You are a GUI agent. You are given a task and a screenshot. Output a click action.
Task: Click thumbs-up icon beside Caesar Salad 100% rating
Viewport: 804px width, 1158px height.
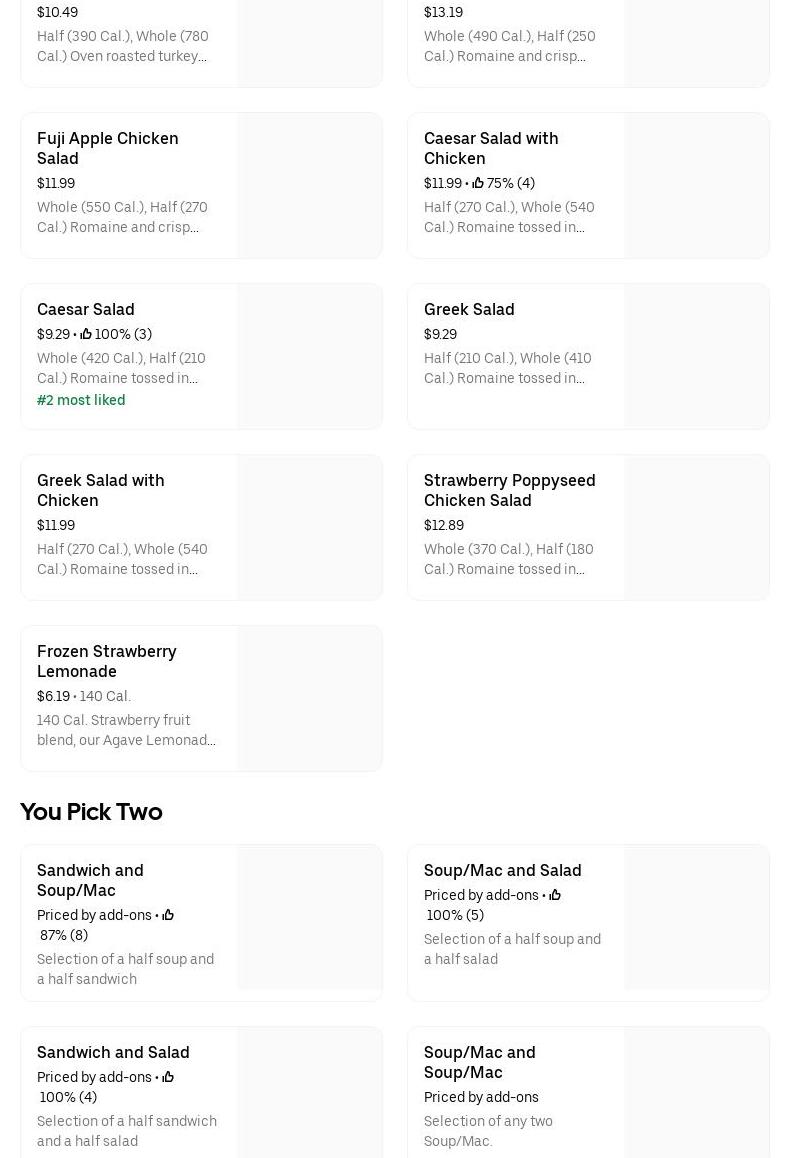pos(86,334)
